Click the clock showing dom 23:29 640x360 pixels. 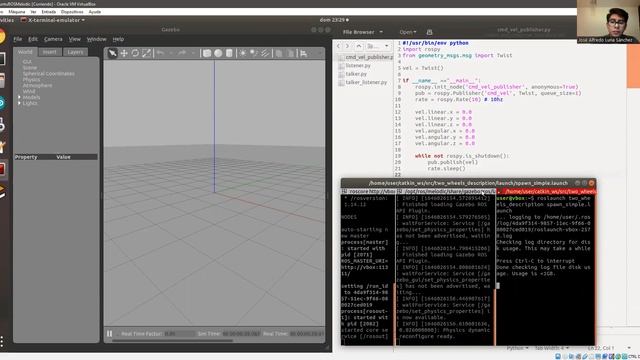(334, 20)
